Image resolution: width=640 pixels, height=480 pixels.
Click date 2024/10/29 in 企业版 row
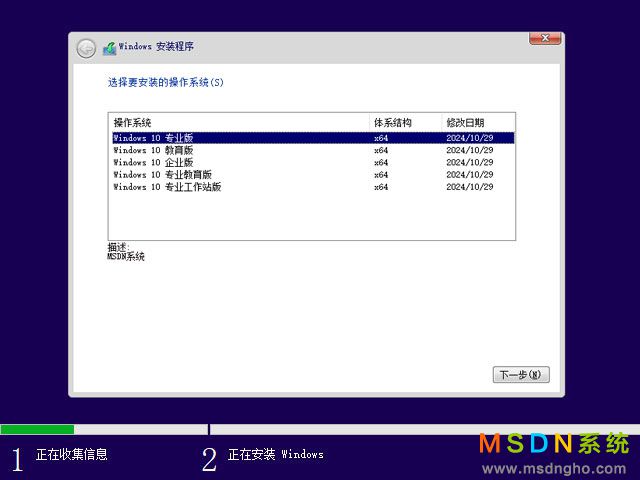point(470,162)
